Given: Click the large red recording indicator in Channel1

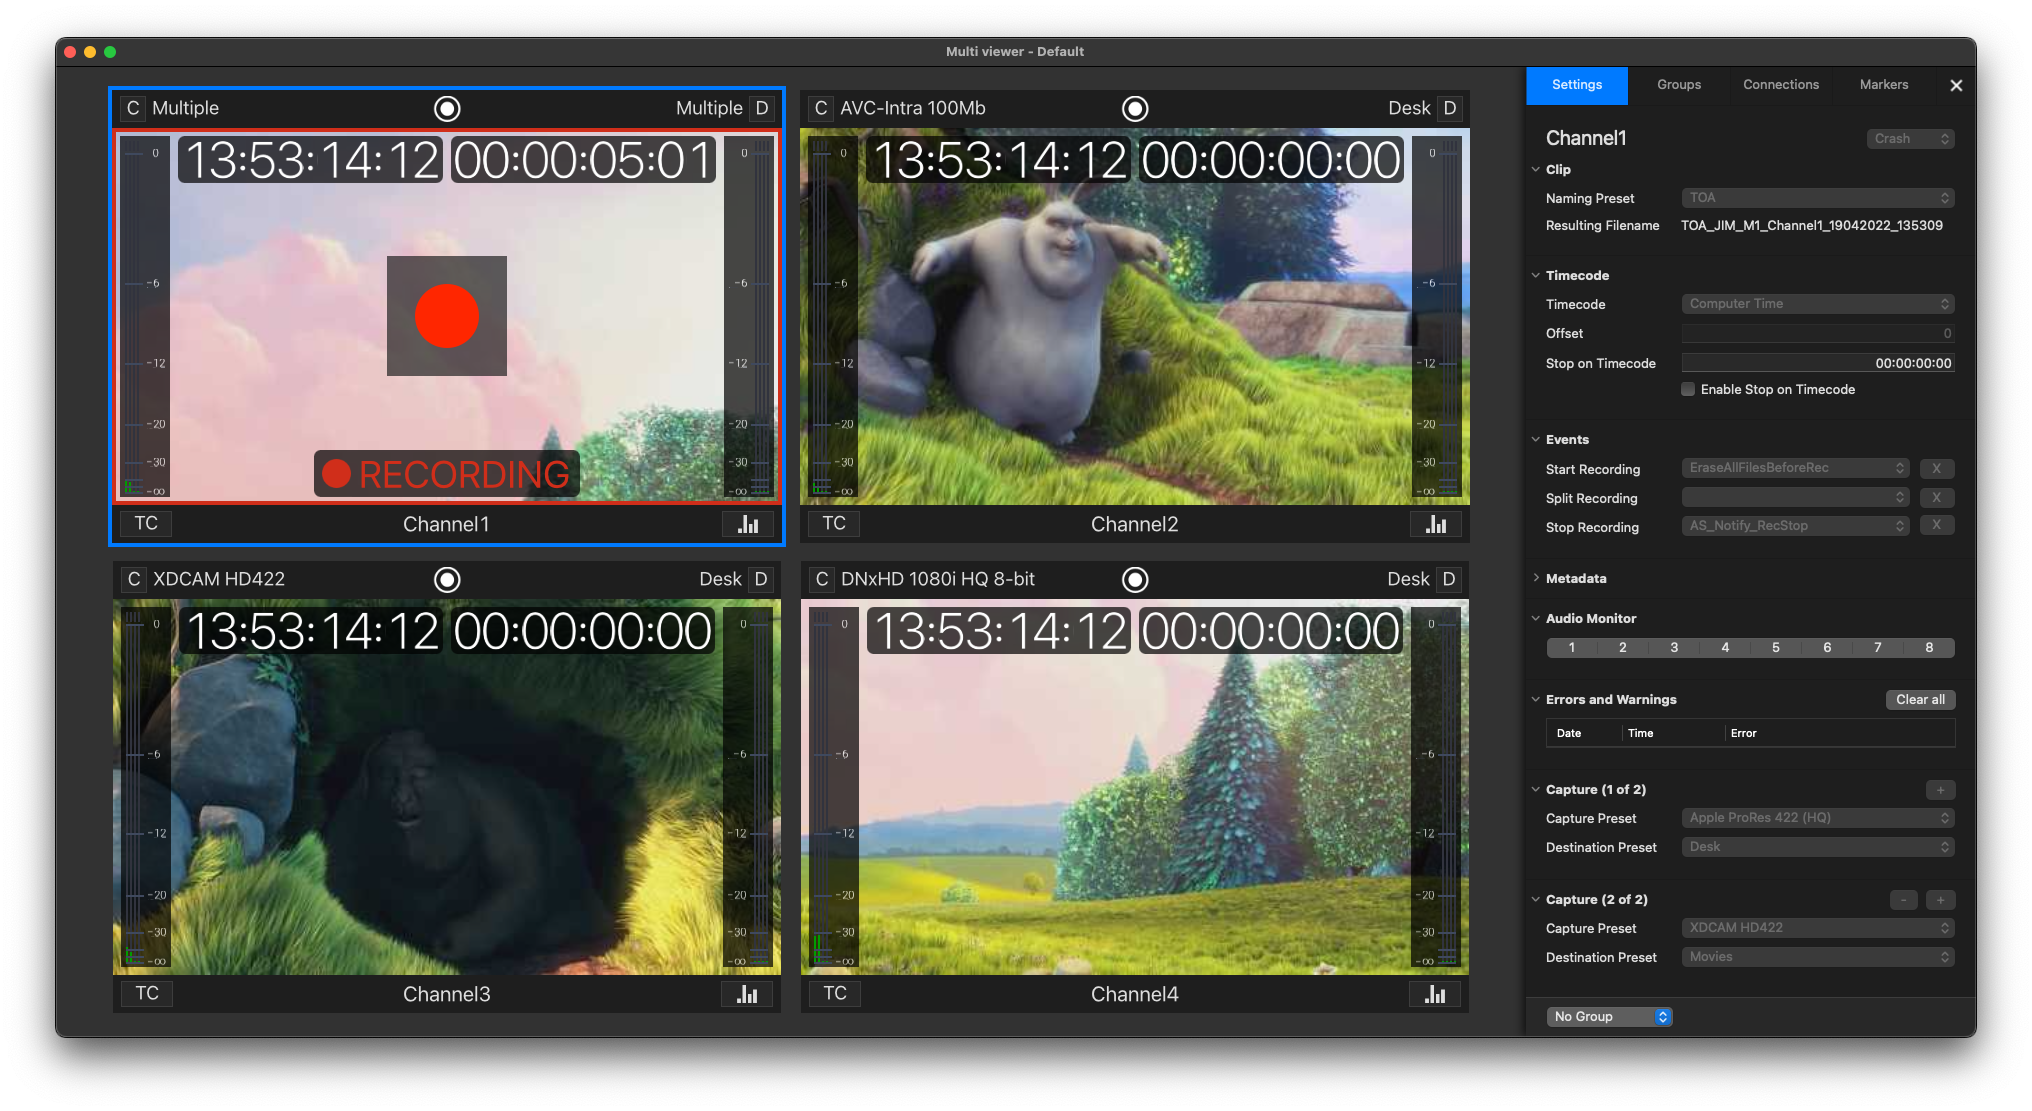Looking at the screenshot, I should [447, 316].
